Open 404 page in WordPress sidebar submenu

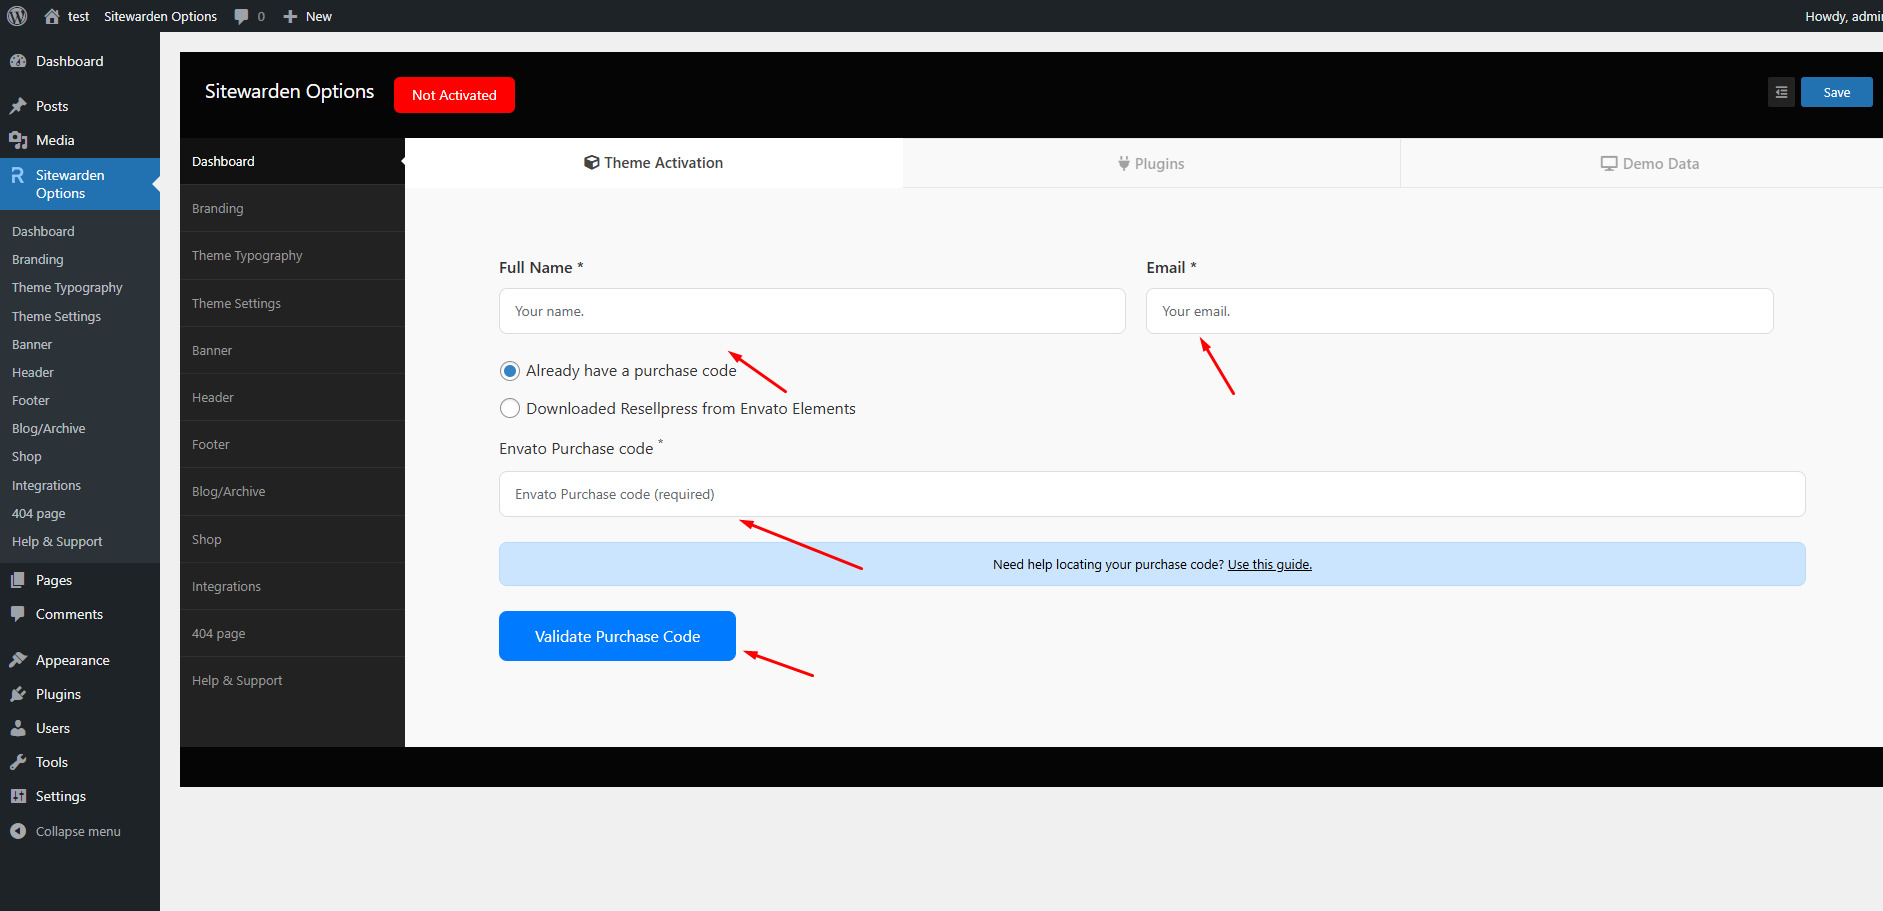point(80,513)
